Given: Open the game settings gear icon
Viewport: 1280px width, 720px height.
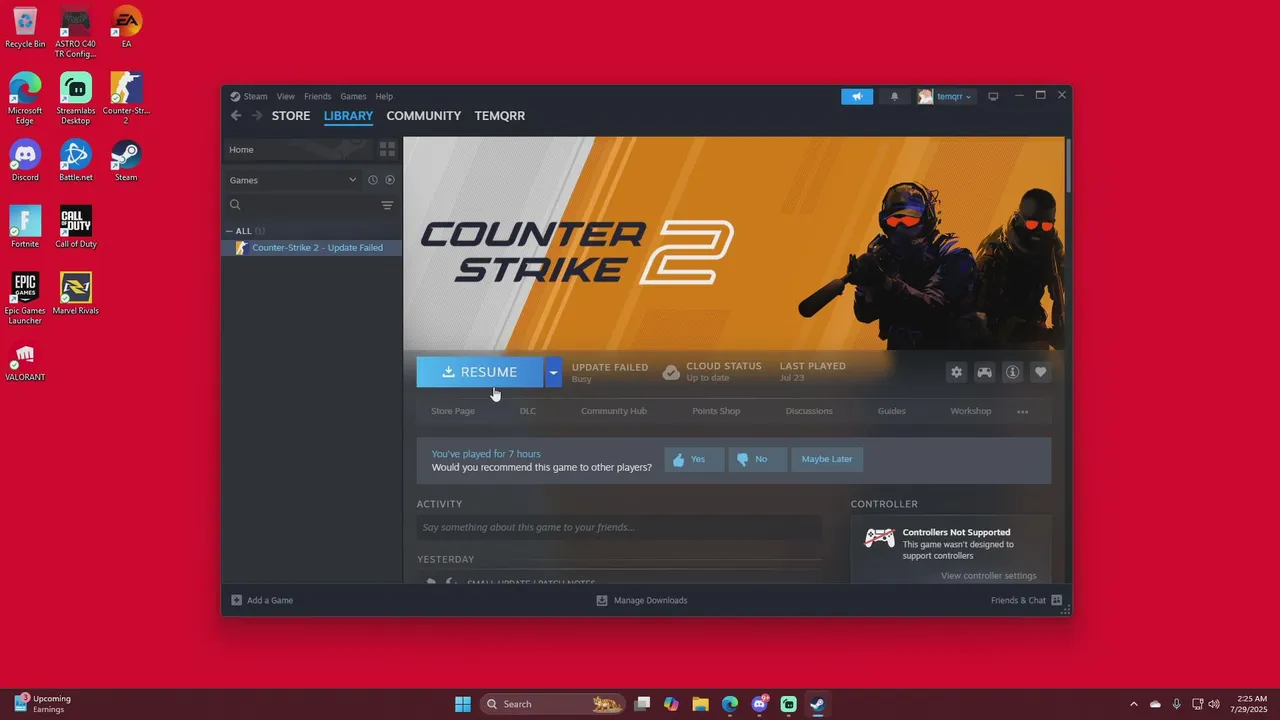Looking at the screenshot, I should click(956, 372).
